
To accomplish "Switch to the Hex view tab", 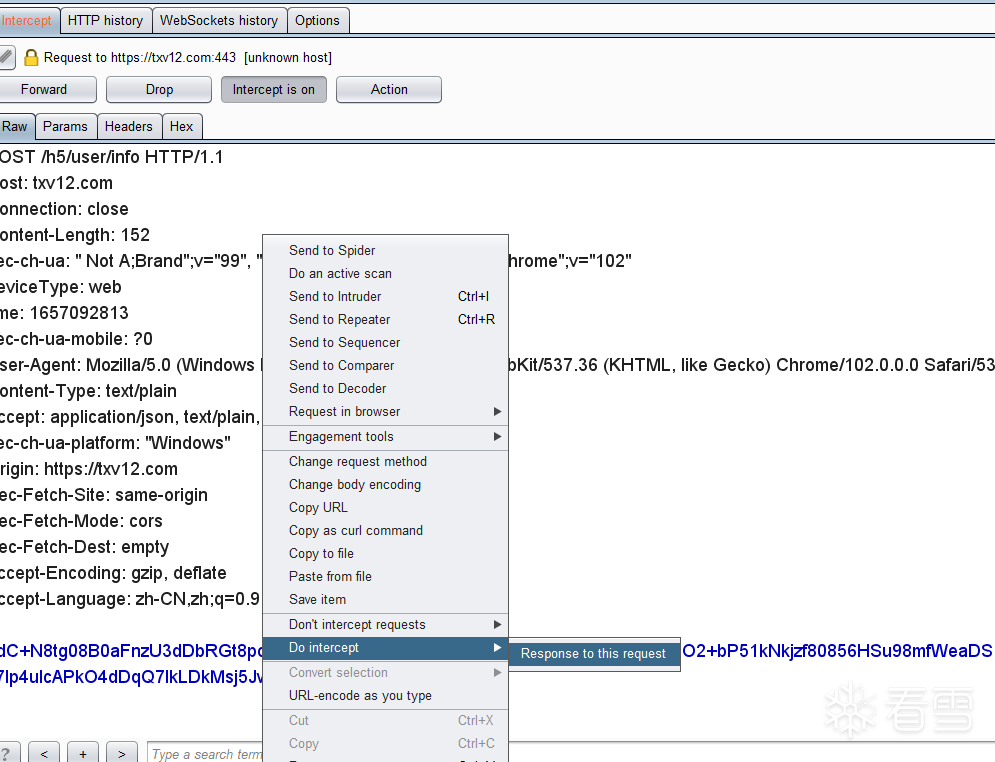I will pyautogui.click(x=181, y=126).
